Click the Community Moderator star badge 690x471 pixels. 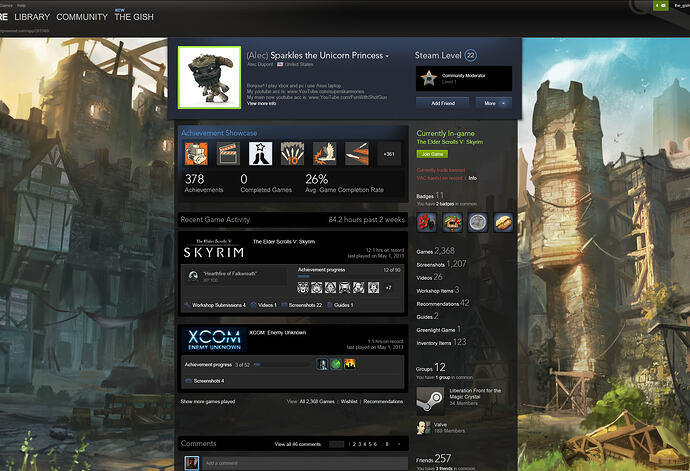coord(428,78)
